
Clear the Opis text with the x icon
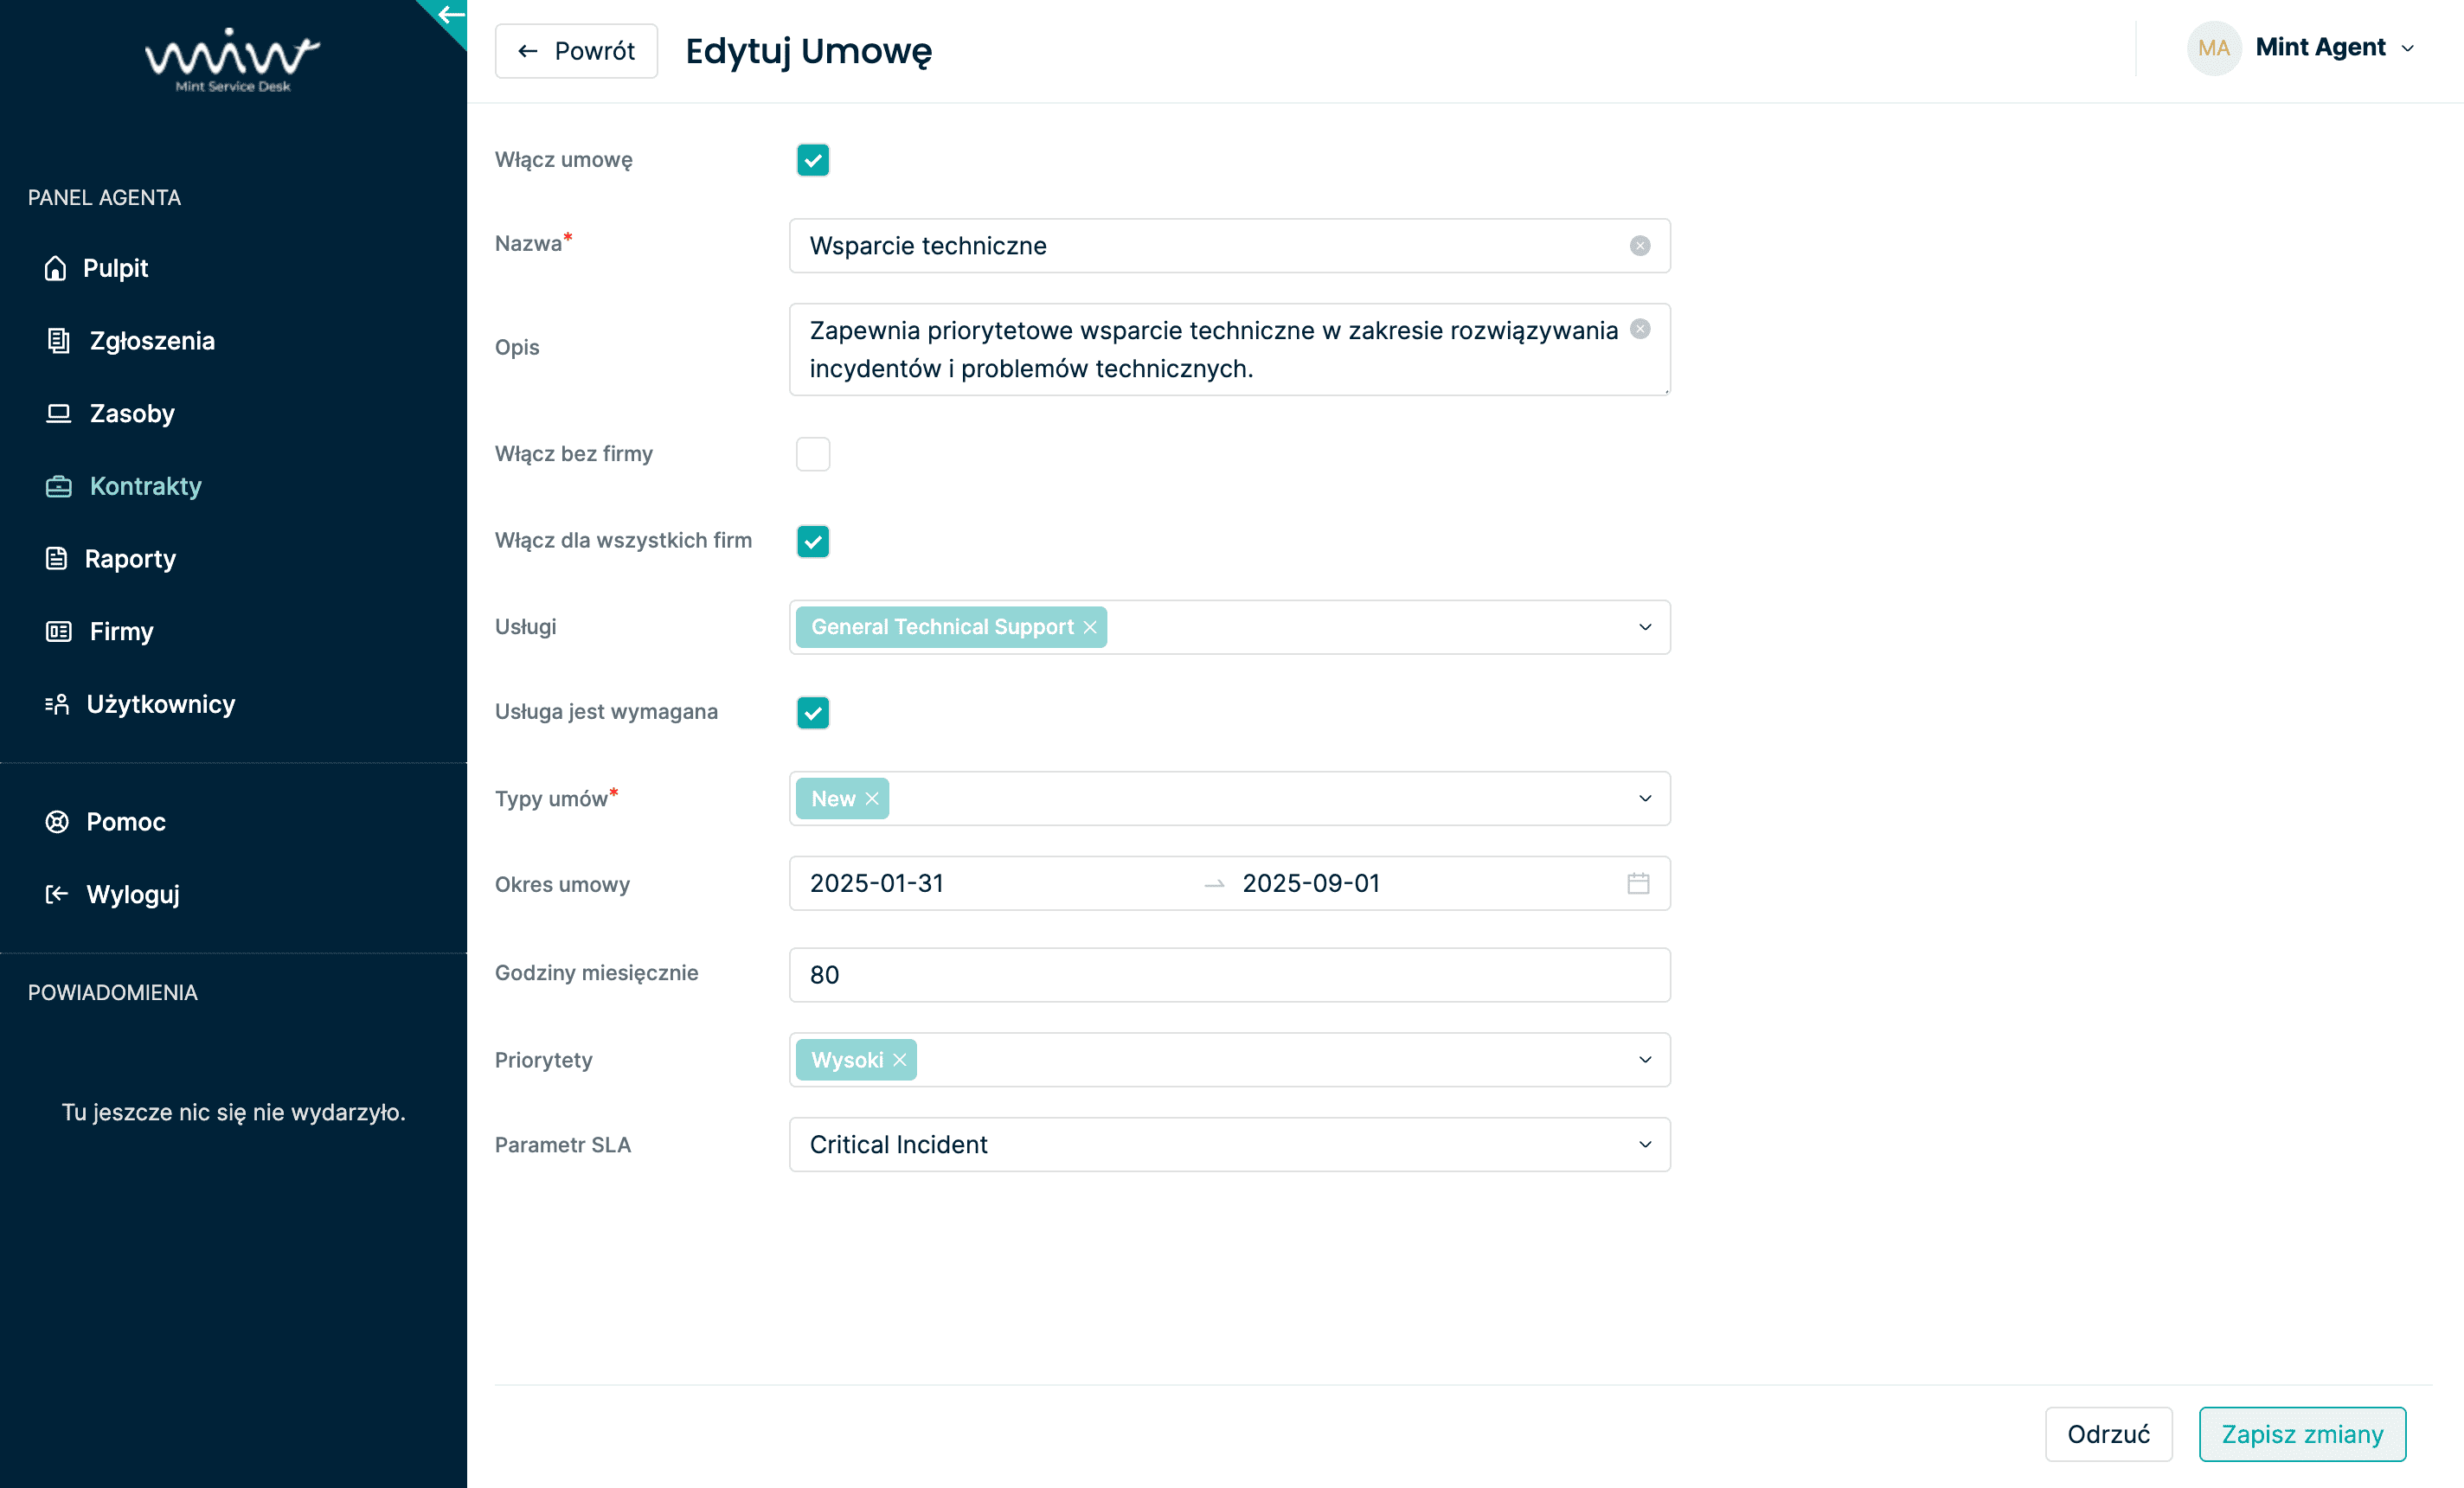[x=1639, y=329]
